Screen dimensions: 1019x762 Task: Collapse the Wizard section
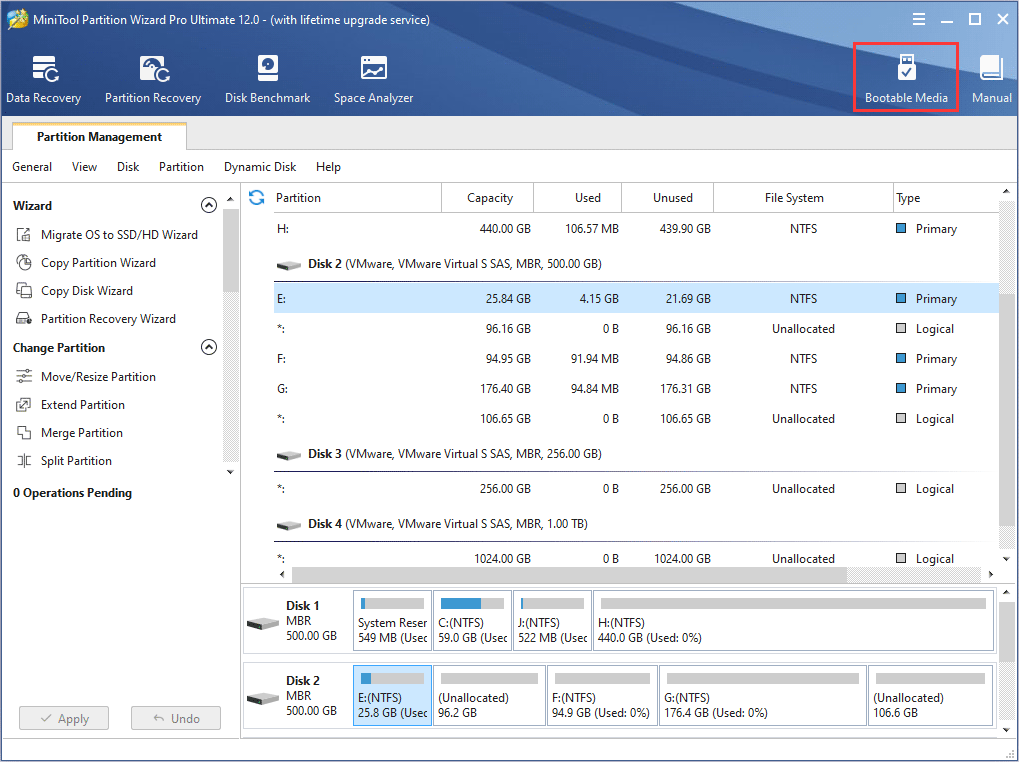coord(209,206)
